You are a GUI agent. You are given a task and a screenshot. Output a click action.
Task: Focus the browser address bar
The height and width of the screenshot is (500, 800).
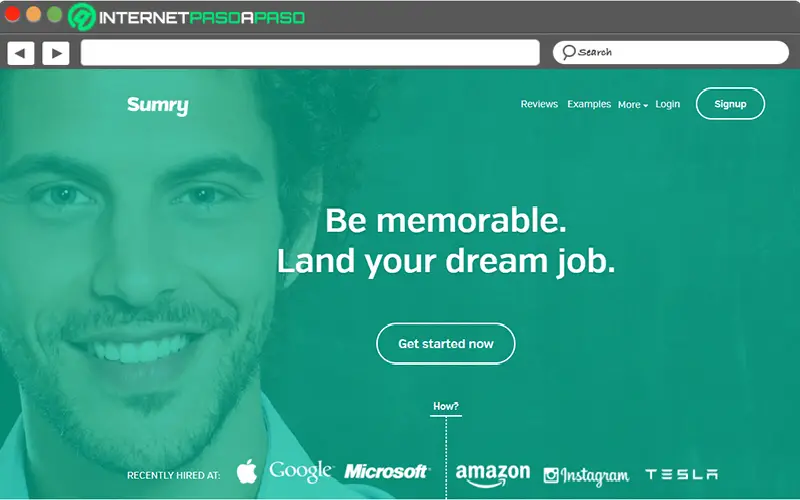tap(310, 53)
